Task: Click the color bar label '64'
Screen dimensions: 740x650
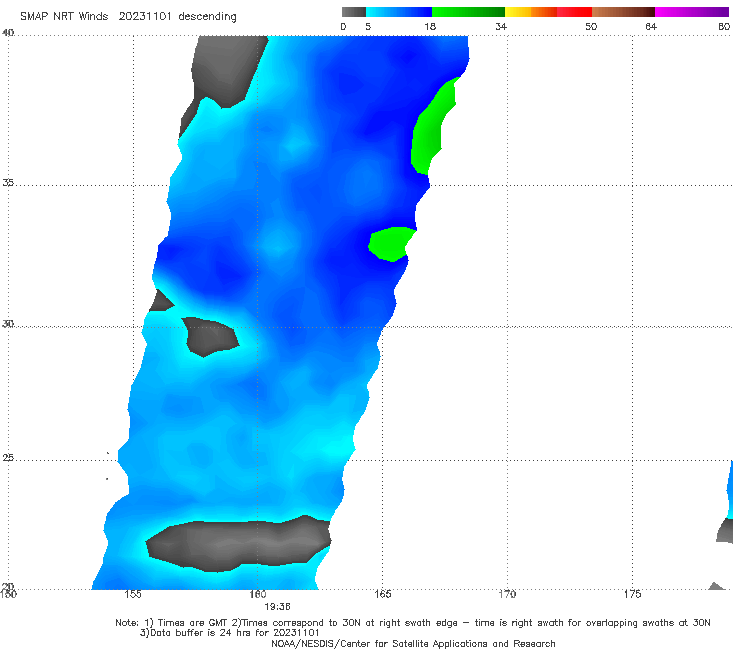Action: 651,26
